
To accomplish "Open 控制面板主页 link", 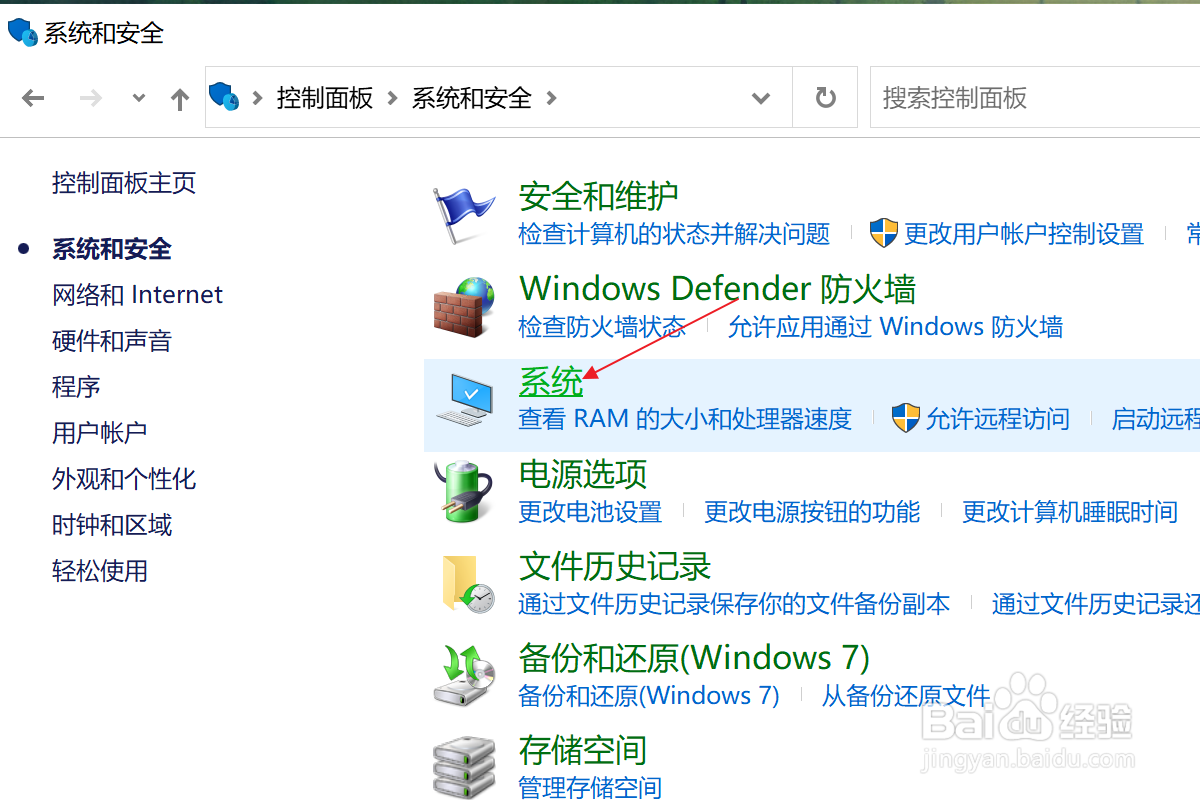I will click(x=124, y=183).
